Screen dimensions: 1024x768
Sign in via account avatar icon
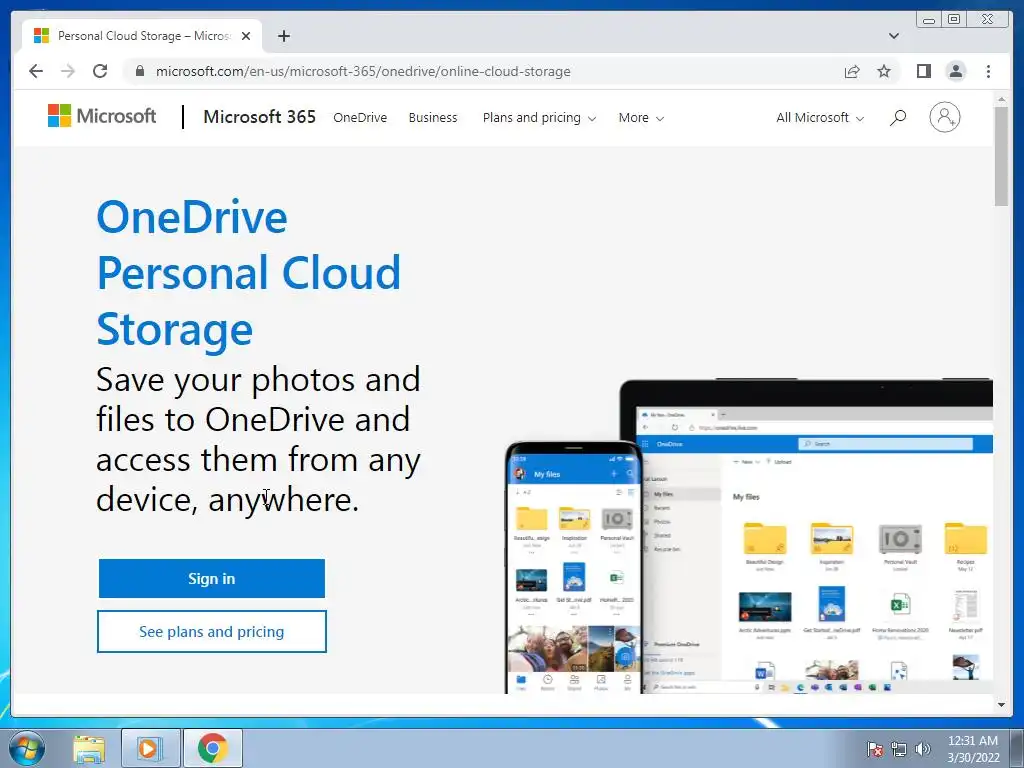pyautogui.click(x=944, y=117)
